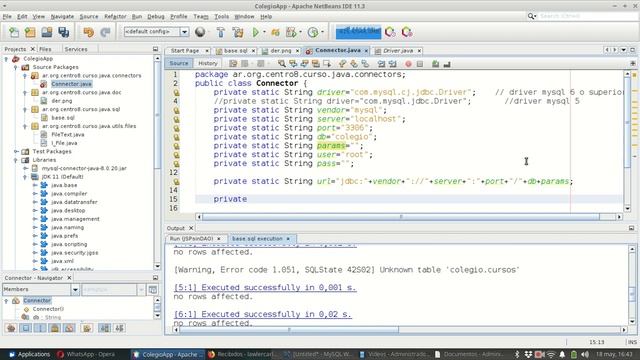Screen dimensions: 640x360
Task: Open the Refactor menu
Action: [x=115, y=16]
